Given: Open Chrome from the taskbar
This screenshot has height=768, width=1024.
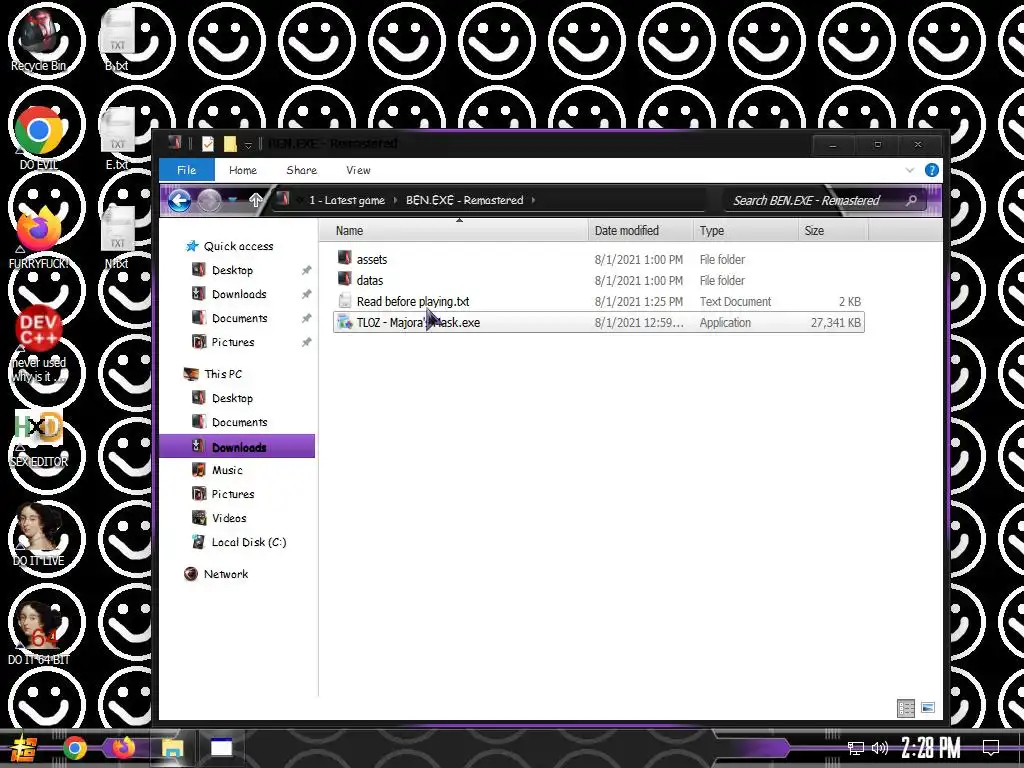Looking at the screenshot, I should coord(74,748).
